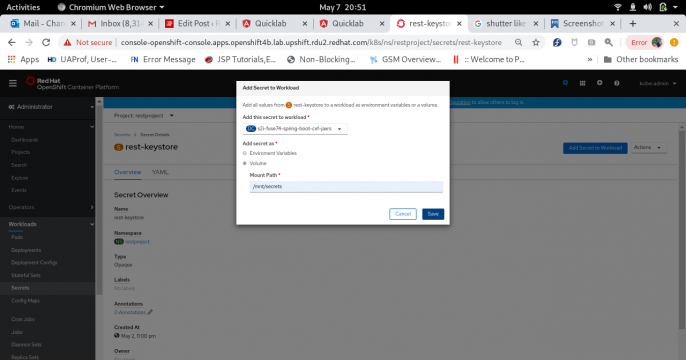The image size is (686, 360).
Task: Click the search magnifier extension icon
Action: tap(609, 42)
